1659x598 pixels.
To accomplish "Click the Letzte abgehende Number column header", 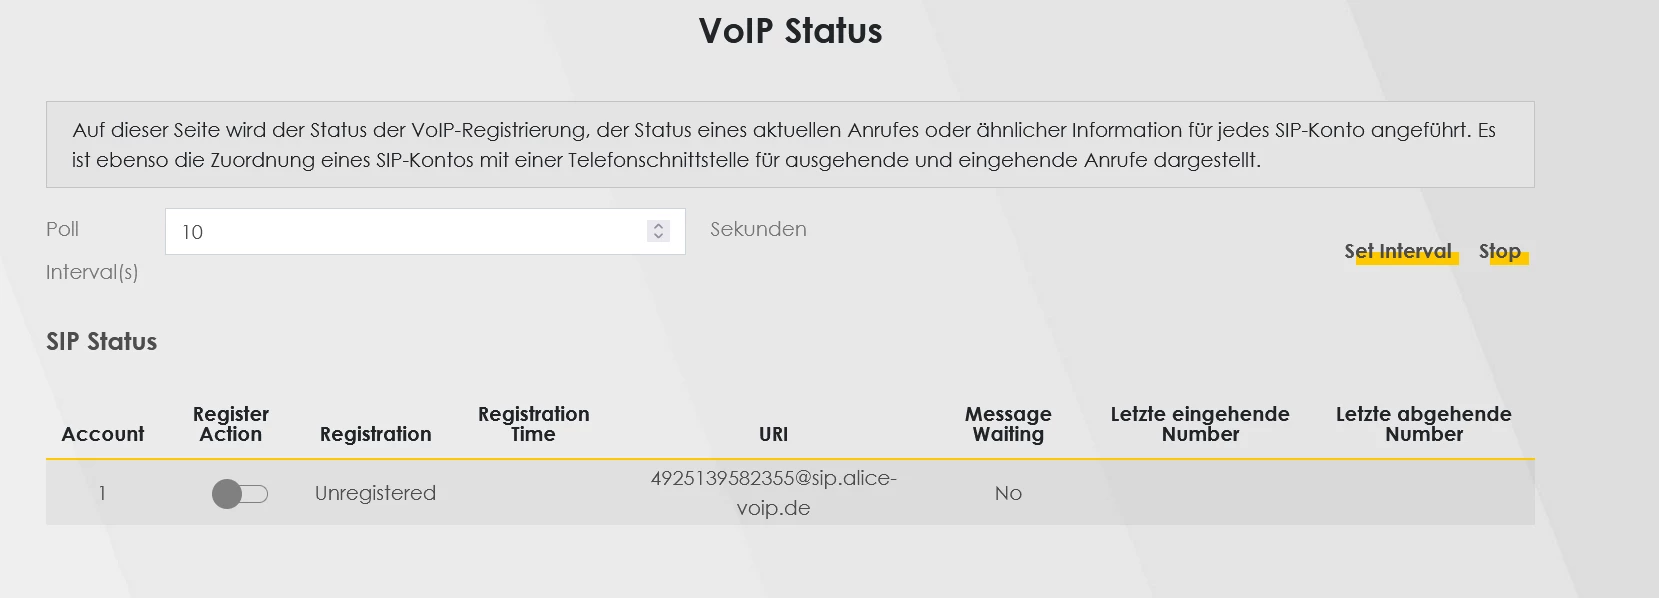I will pyautogui.click(x=1423, y=424).
